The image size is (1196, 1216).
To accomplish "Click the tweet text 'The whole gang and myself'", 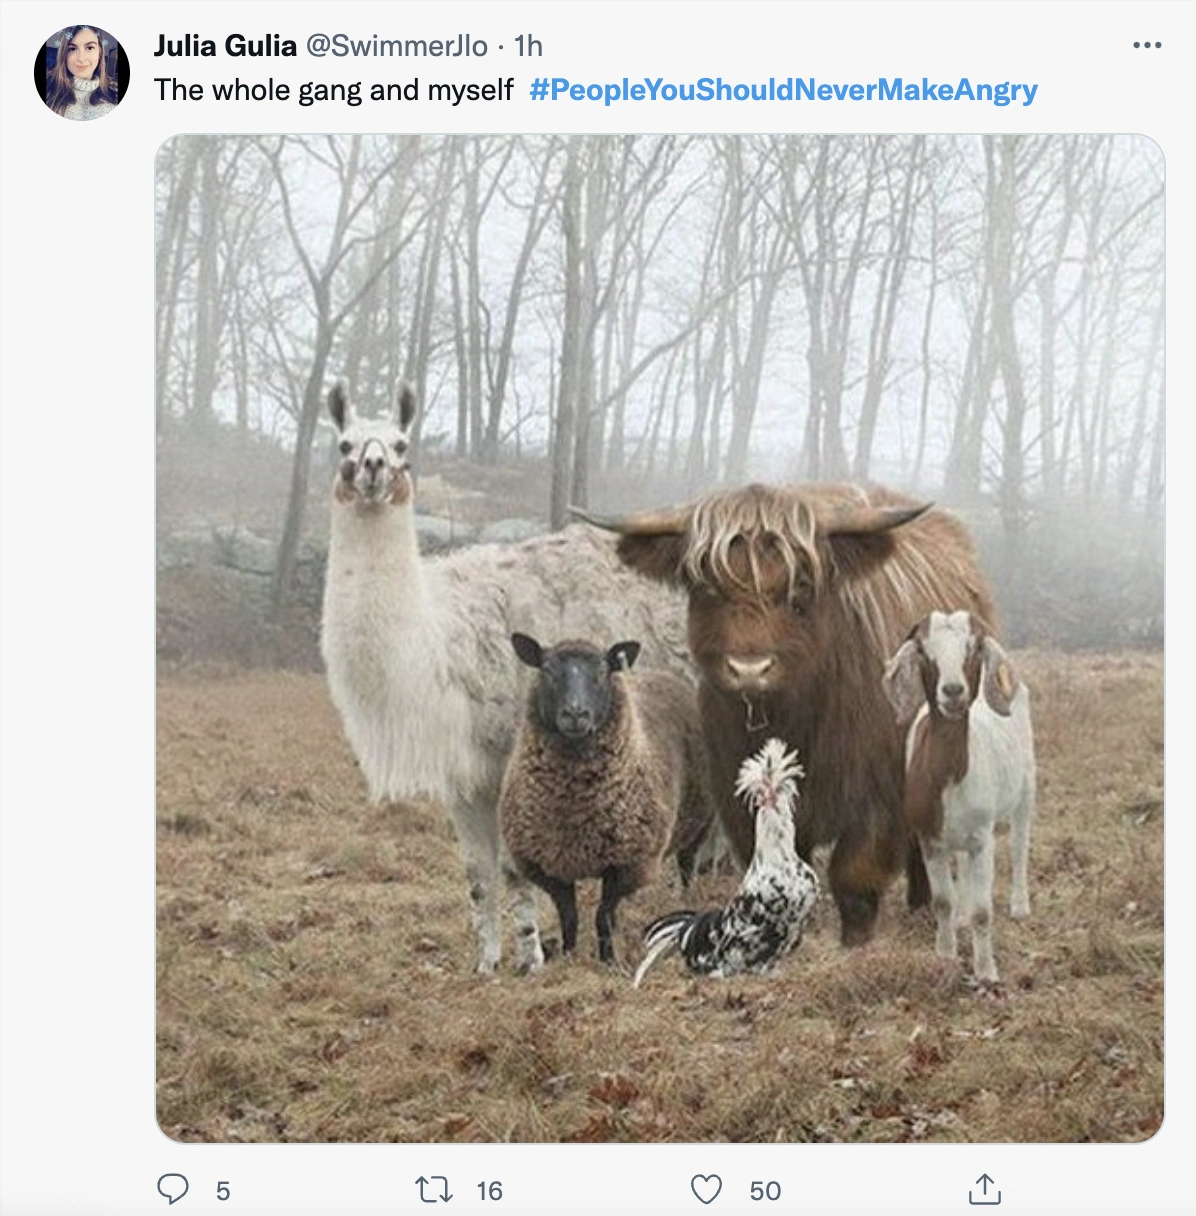I will pos(334,90).
